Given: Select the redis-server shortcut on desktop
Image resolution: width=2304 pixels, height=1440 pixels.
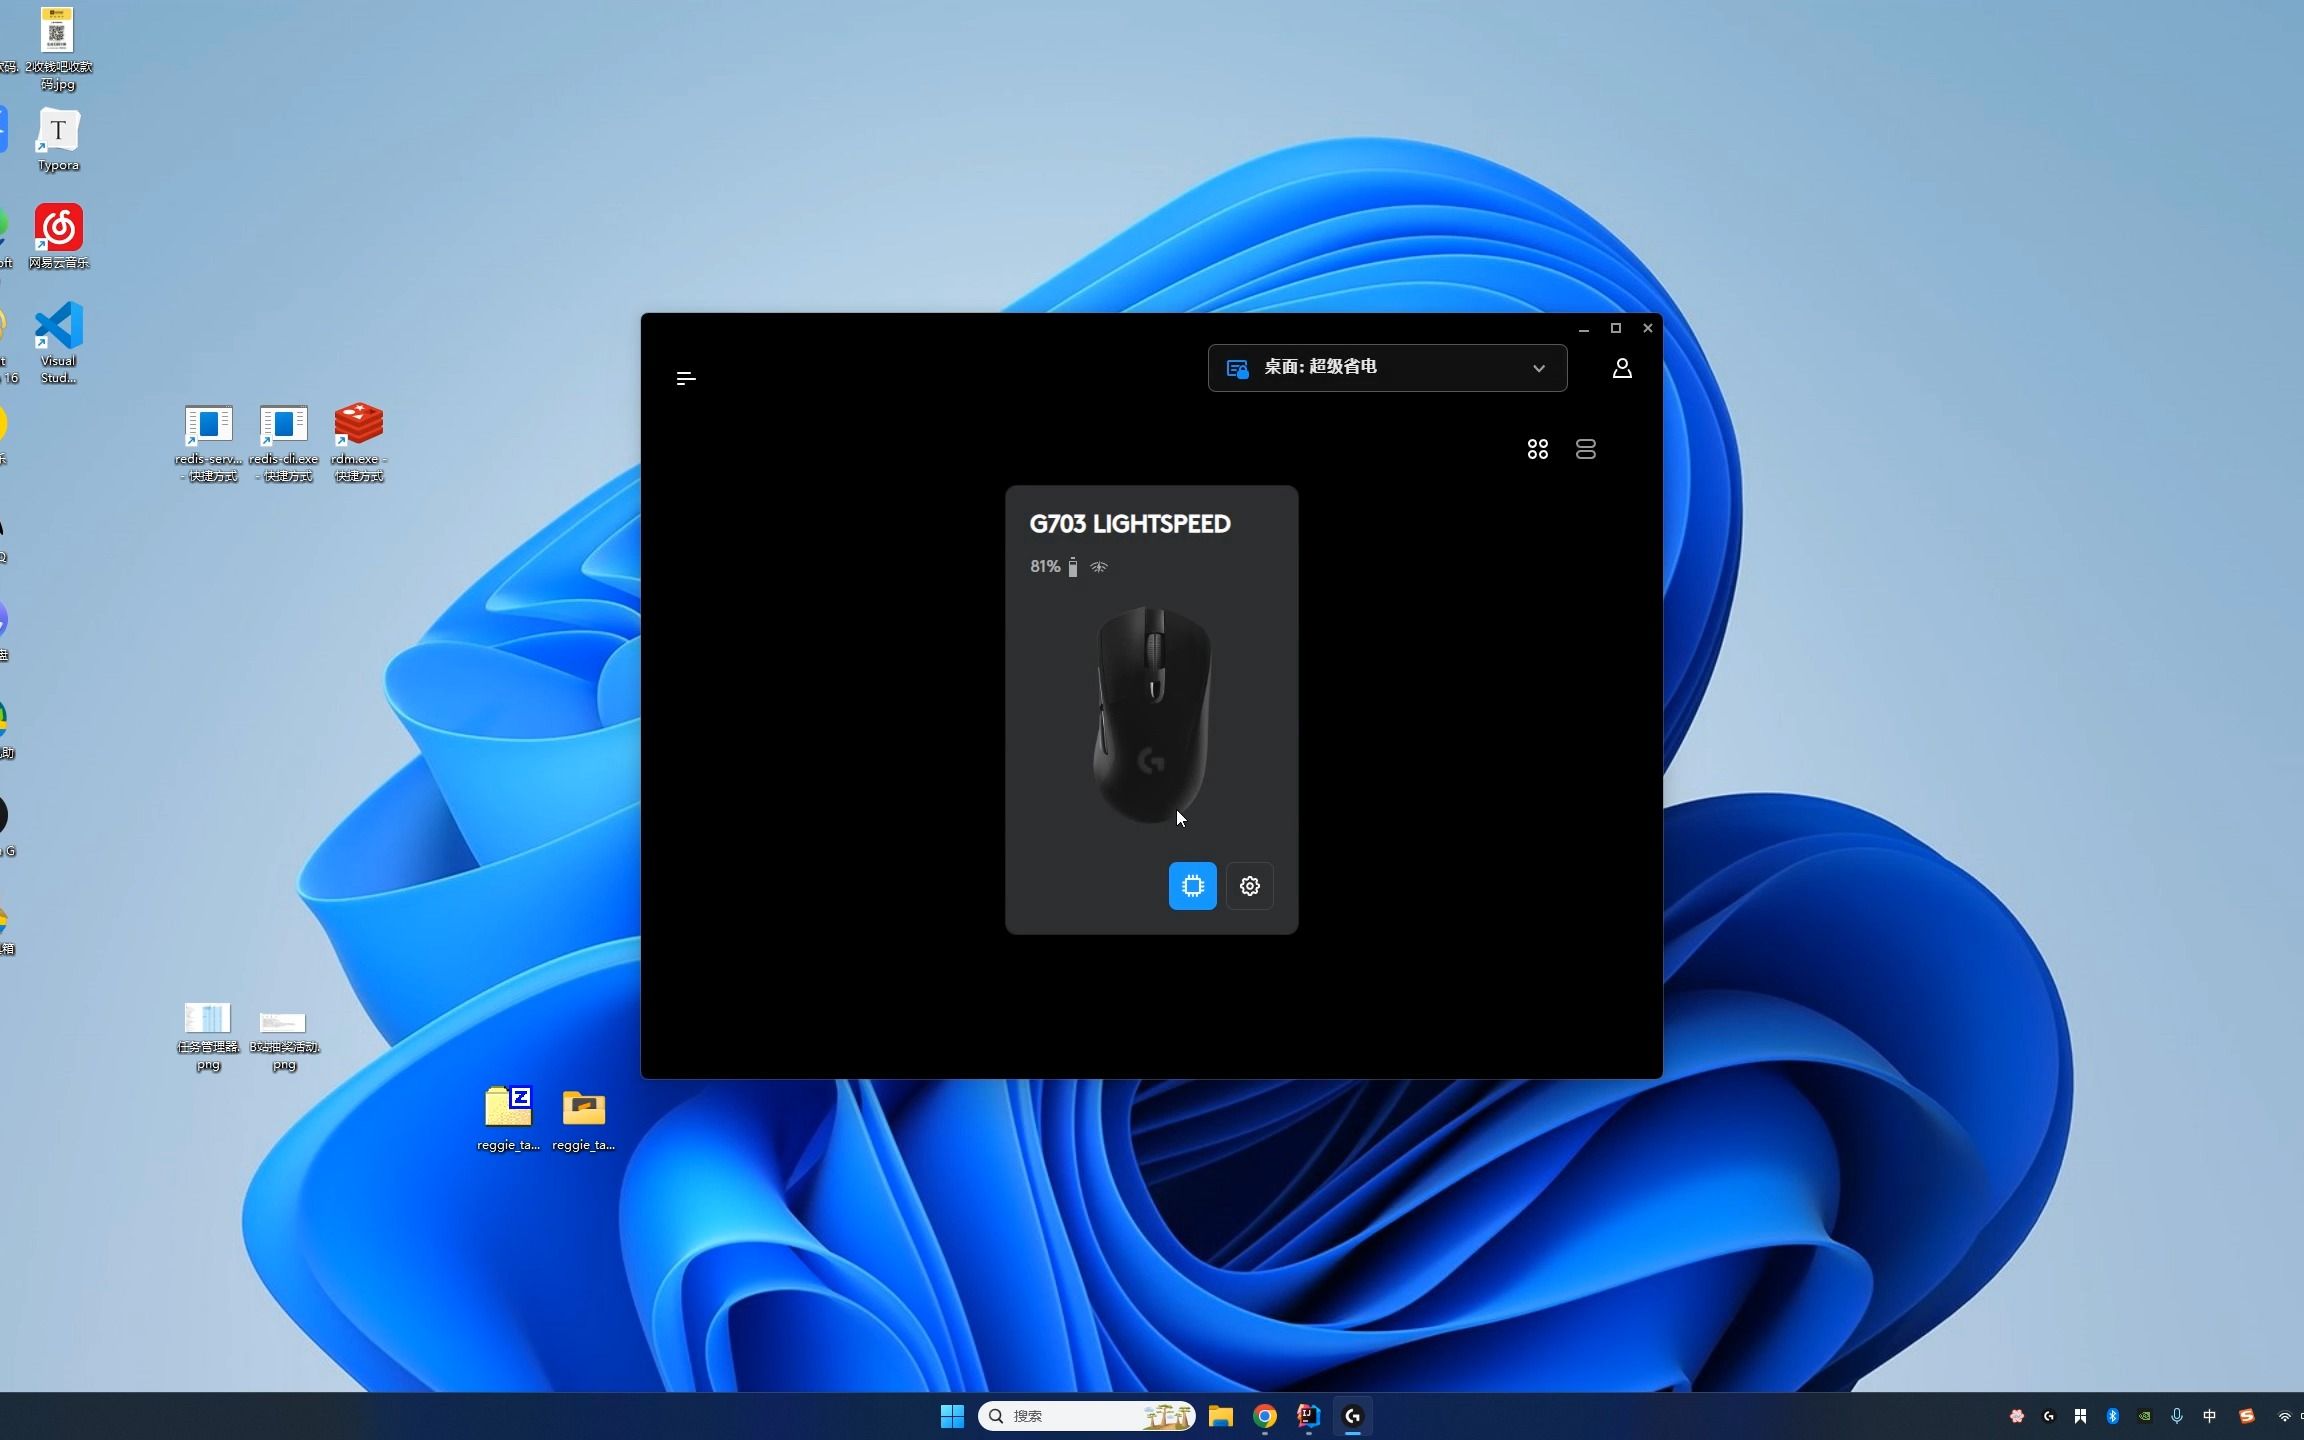Looking at the screenshot, I should 209,443.
